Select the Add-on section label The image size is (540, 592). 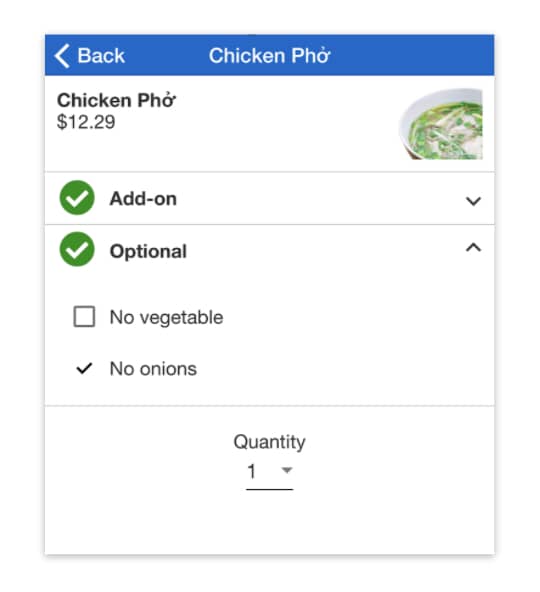143,199
